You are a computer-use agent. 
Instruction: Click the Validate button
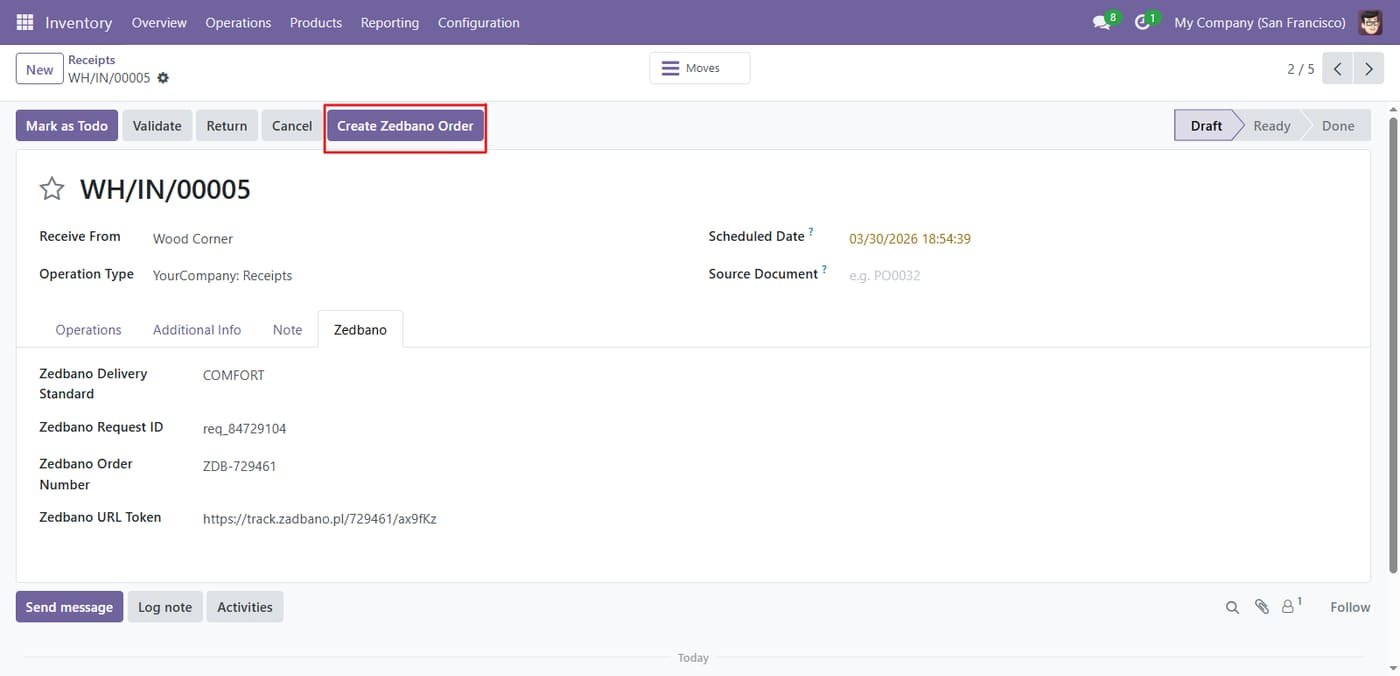coord(157,126)
